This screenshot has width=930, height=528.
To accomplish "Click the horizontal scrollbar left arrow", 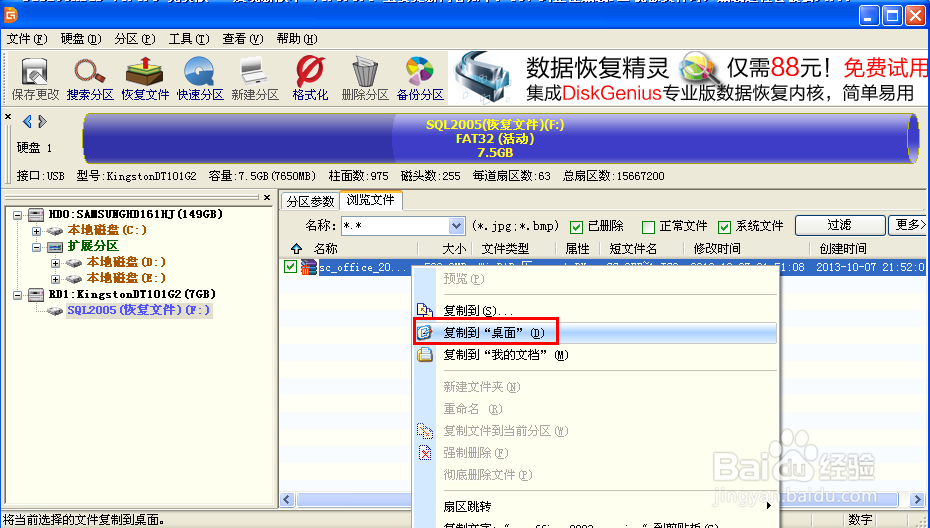I will [x=287, y=500].
